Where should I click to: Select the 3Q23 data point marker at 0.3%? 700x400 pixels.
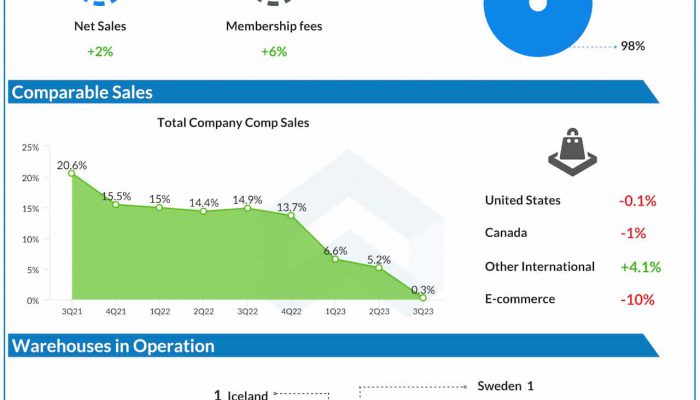[x=423, y=298]
